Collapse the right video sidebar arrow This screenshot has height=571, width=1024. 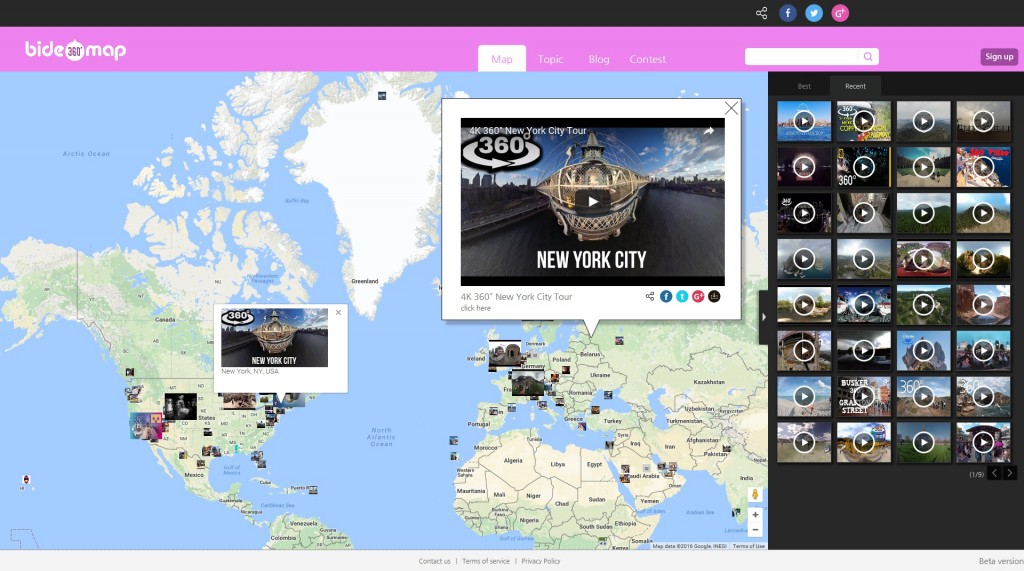(763, 318)
